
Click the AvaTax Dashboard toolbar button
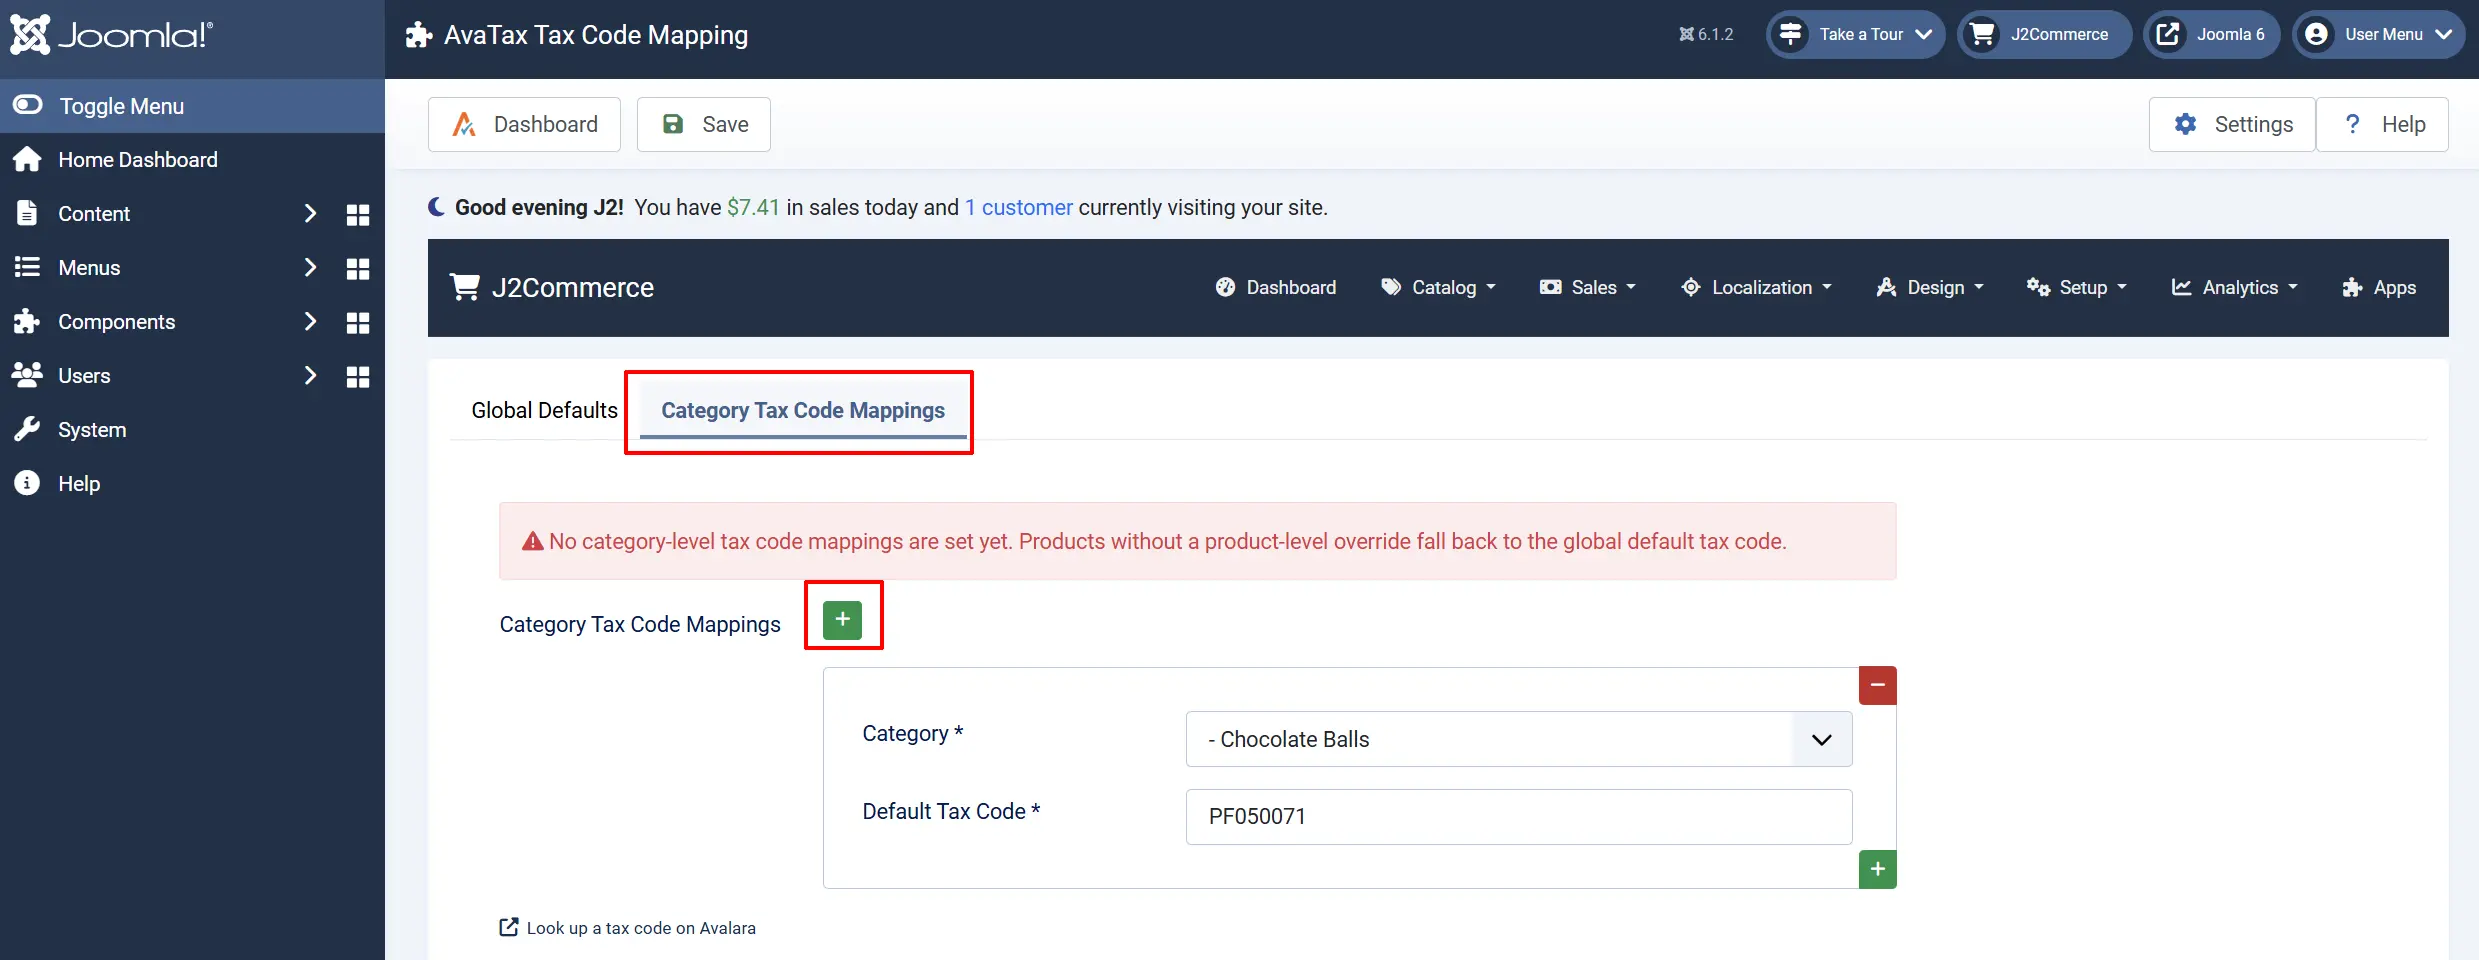tap(524, 124)
